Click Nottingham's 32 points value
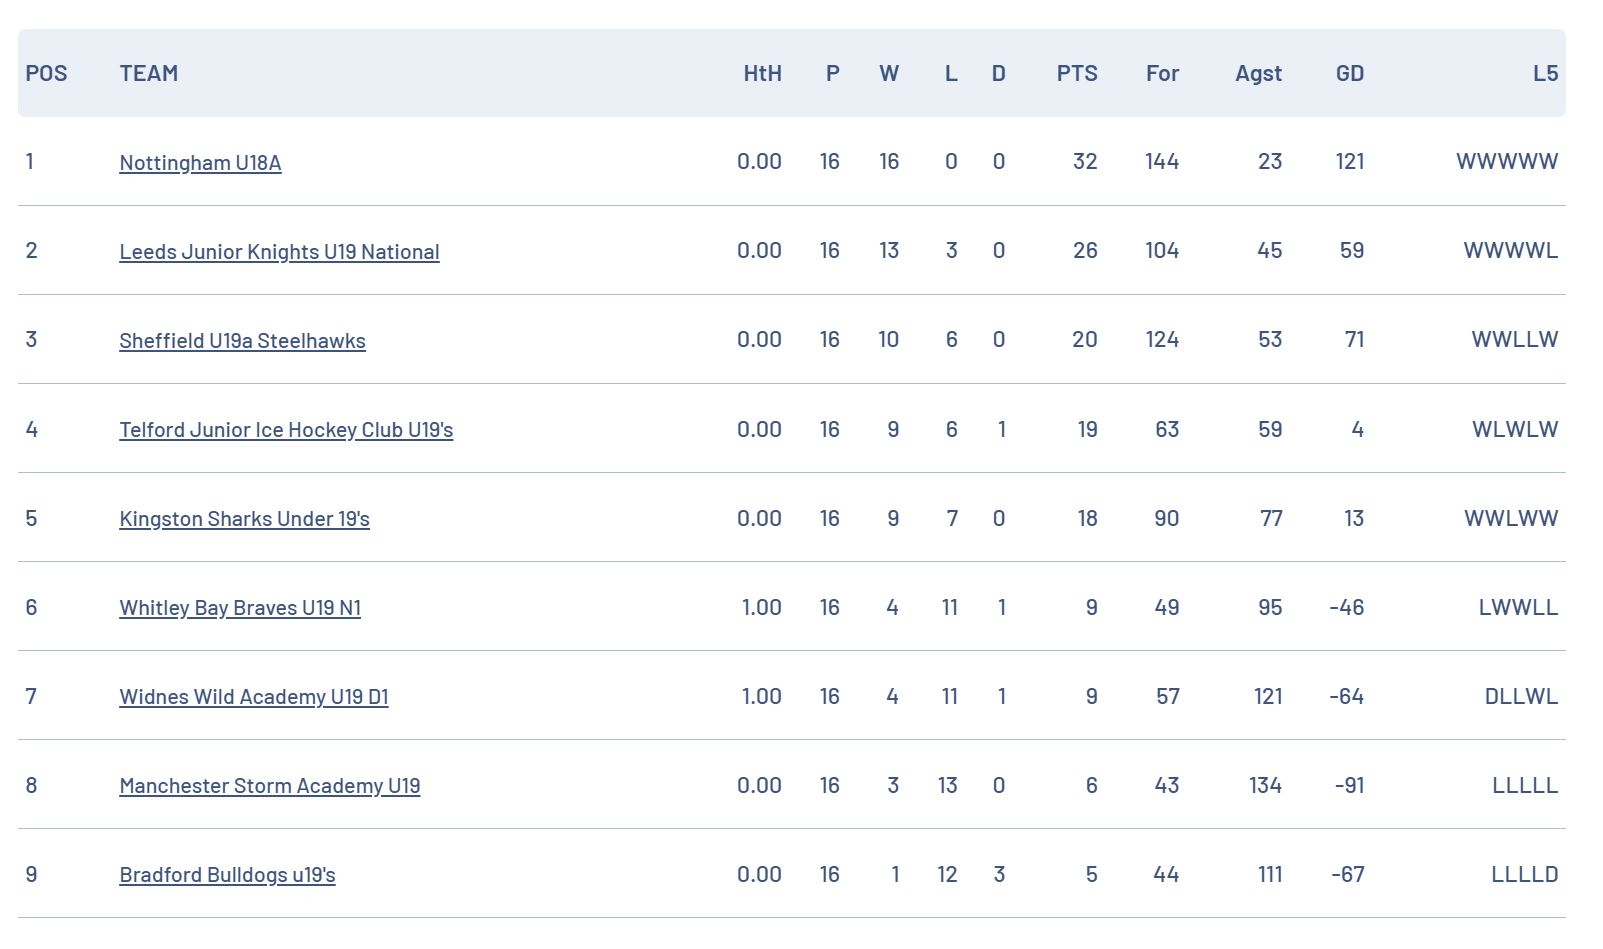 click(x=1085, y=161)
